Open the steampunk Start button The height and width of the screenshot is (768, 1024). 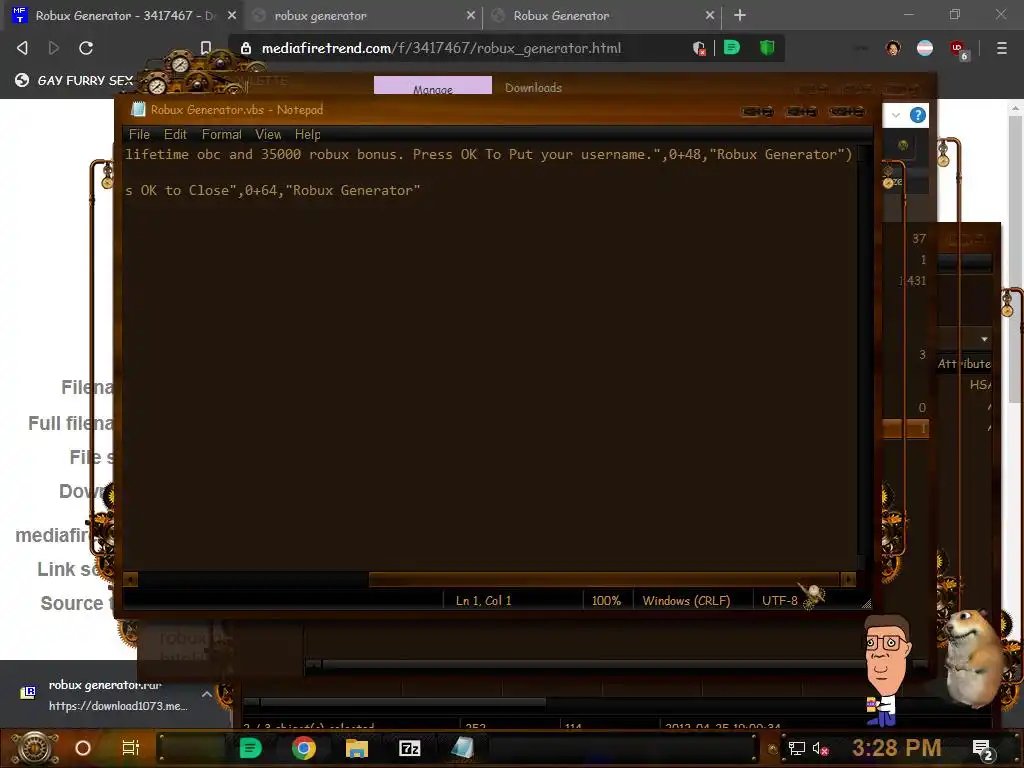click(x=34, y=748)
